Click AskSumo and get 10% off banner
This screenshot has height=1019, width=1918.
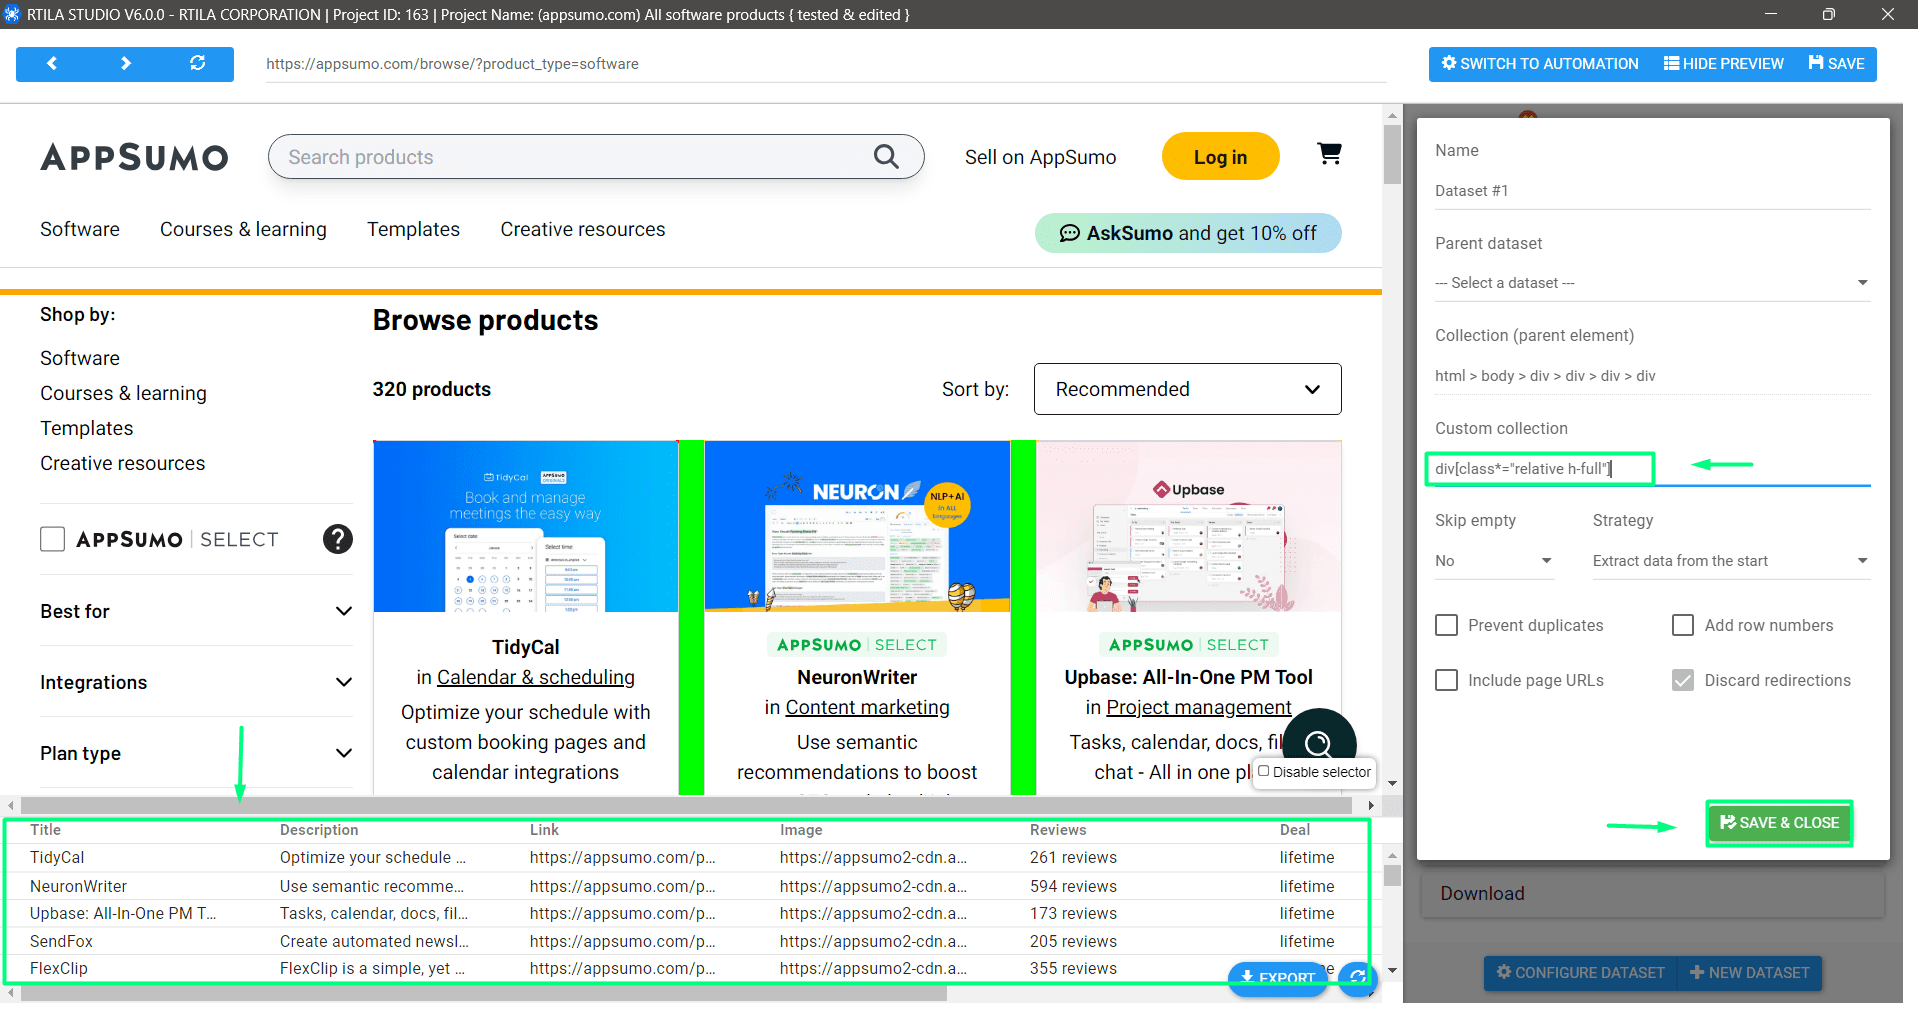point(1188,233)
